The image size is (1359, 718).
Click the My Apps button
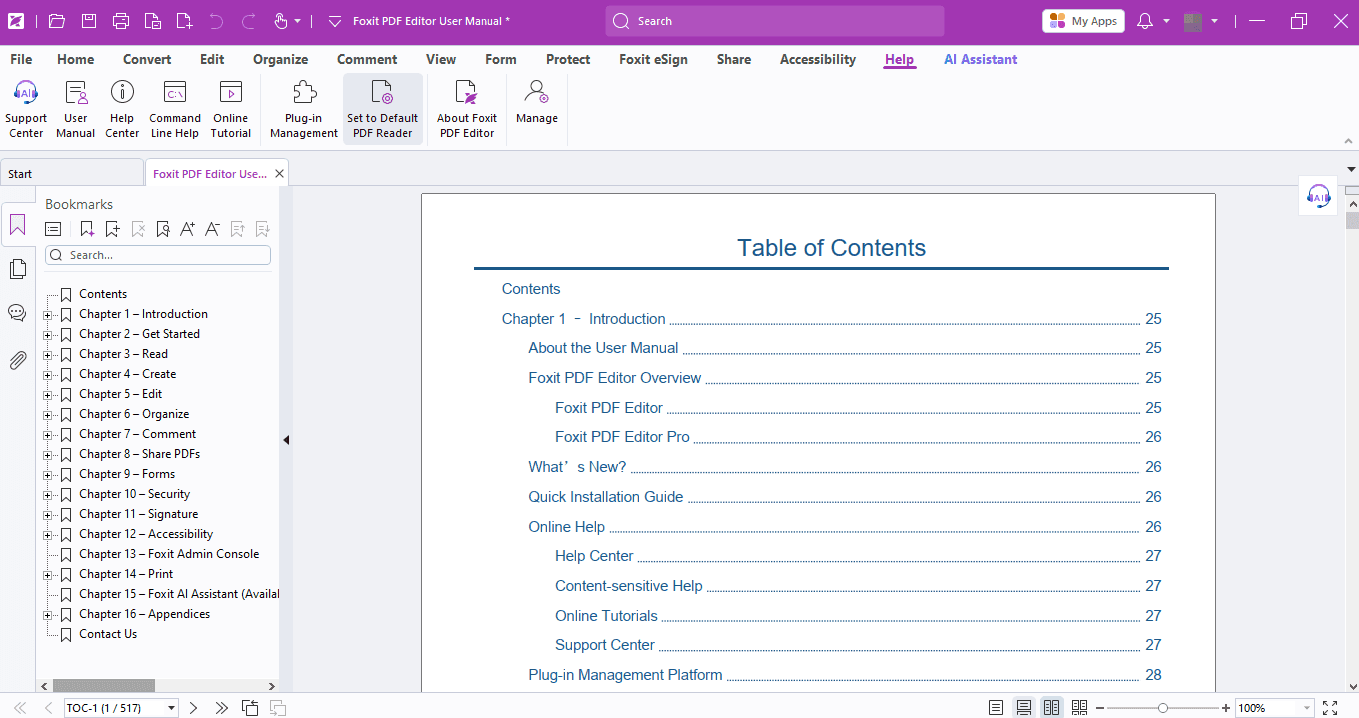[x=1083, y=21]
